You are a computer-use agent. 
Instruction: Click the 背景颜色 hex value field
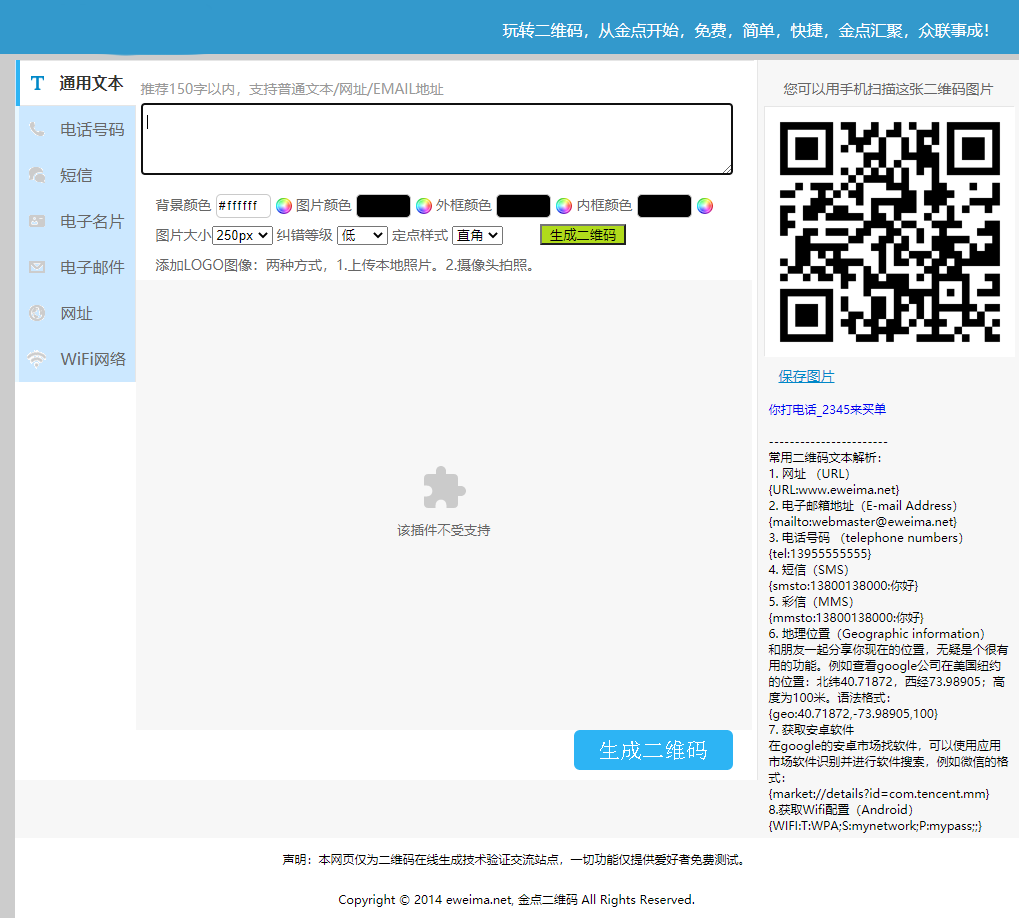243,206
